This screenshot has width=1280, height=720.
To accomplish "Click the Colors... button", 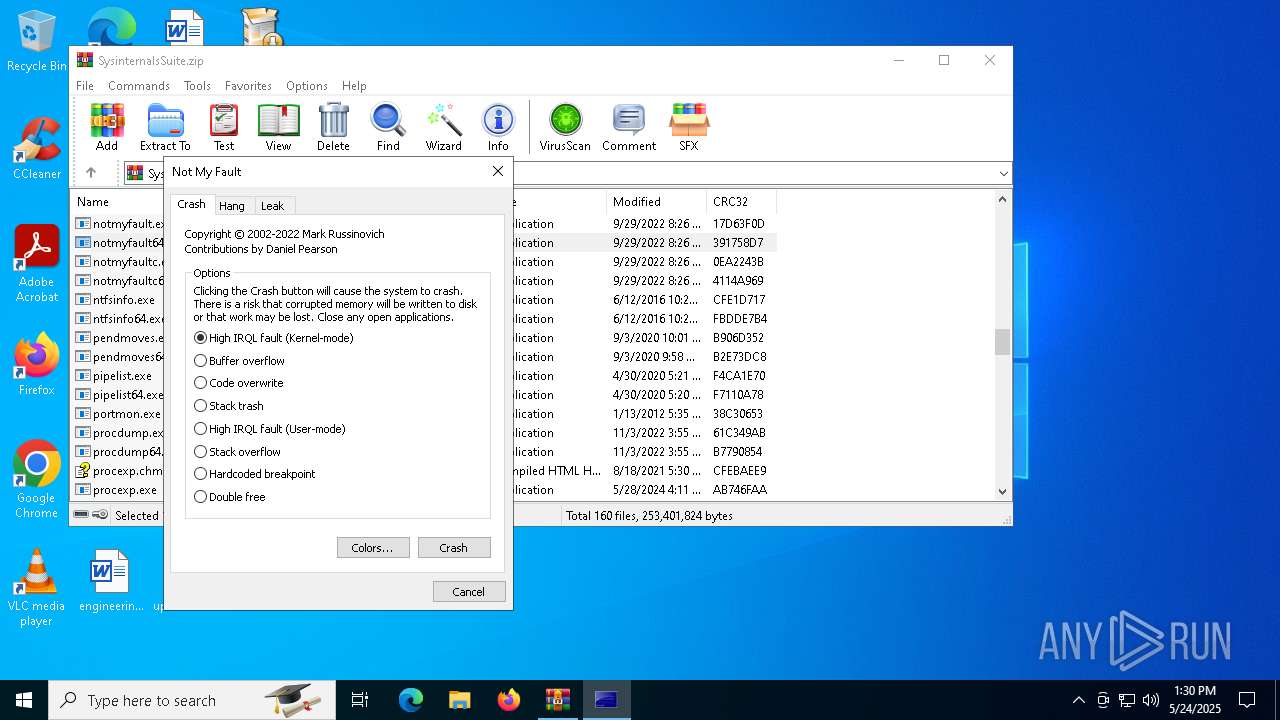I will (373, 548).
